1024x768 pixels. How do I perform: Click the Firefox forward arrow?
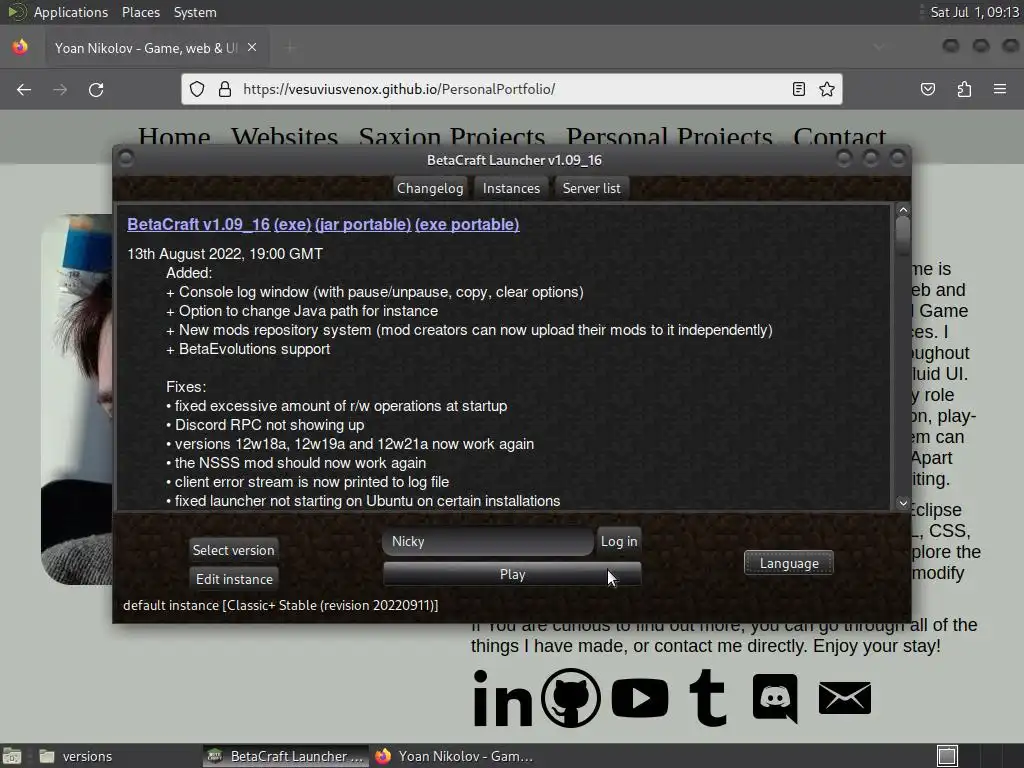click(60, 89)
